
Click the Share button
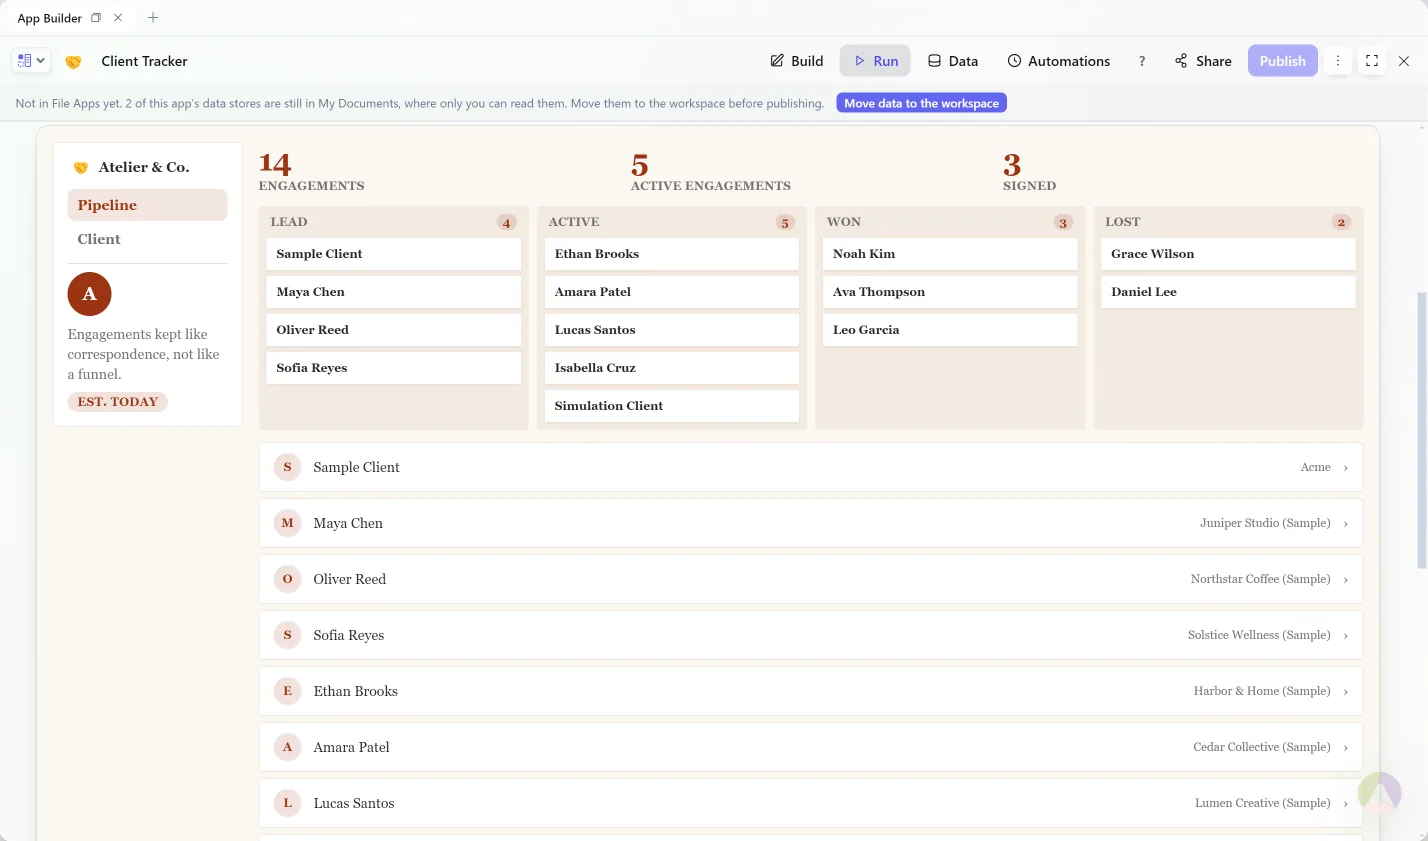[1203, 61]
